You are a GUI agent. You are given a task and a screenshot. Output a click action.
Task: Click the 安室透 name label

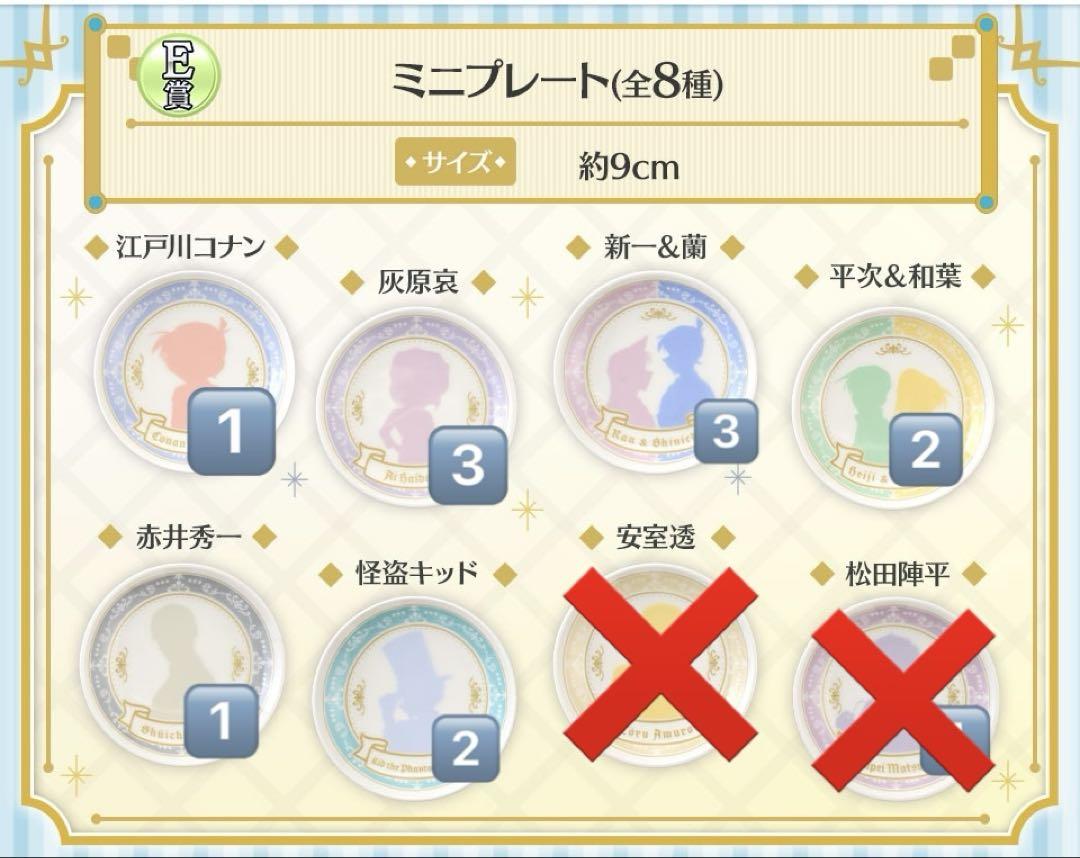[656, 538]
